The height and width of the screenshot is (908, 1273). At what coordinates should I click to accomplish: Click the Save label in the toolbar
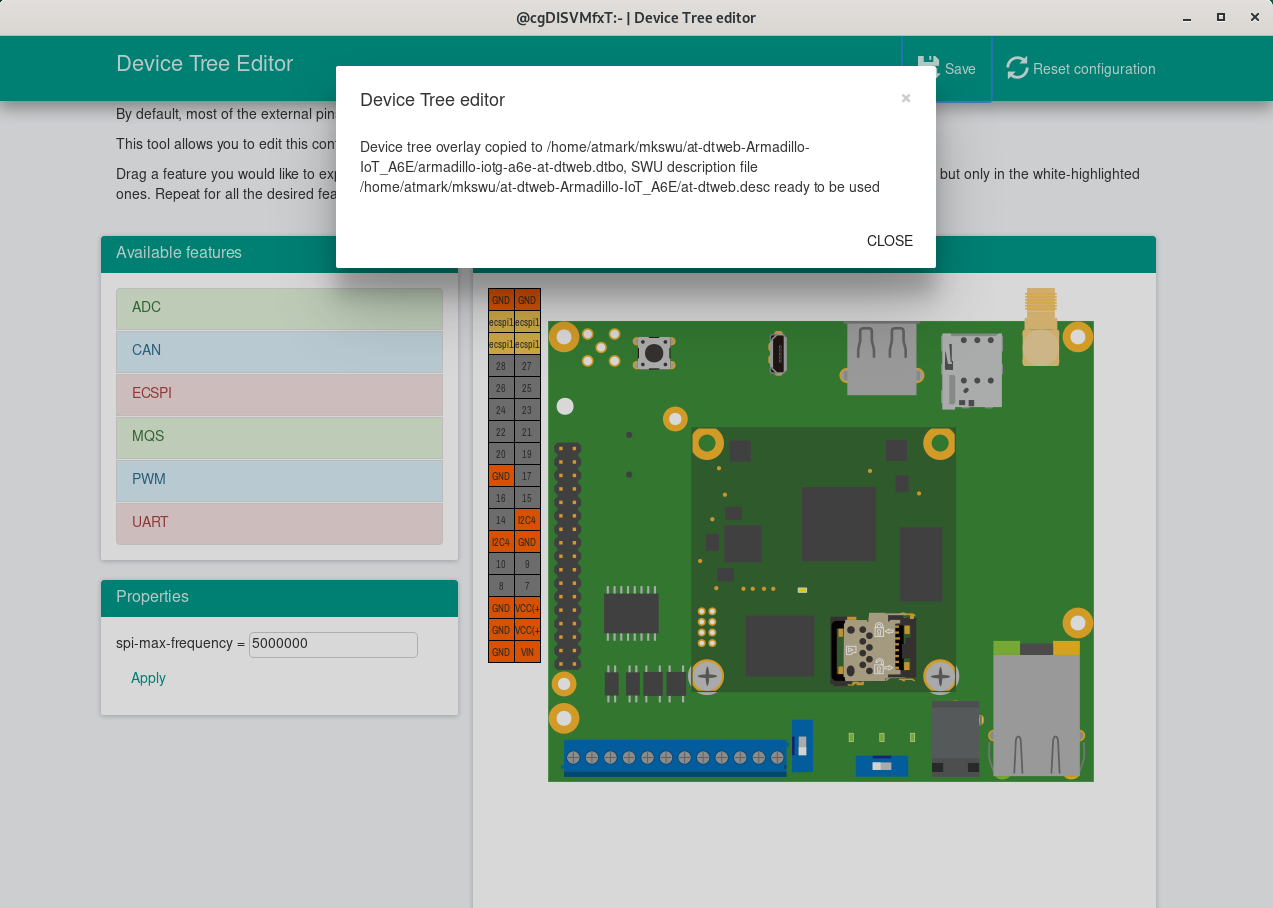pos(959,69)
